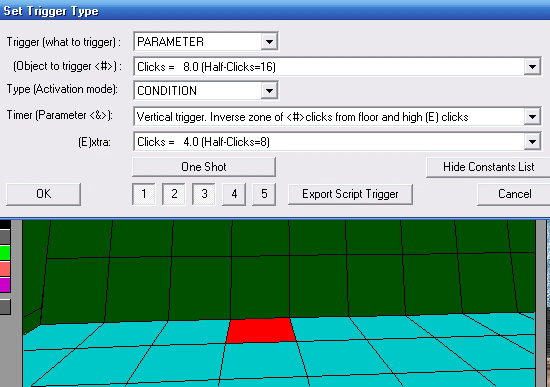The height and width of the screenshot is (387, 550).
Task: Open the (E)xtra clicks dropdown
Action: (x=532, y=142)
